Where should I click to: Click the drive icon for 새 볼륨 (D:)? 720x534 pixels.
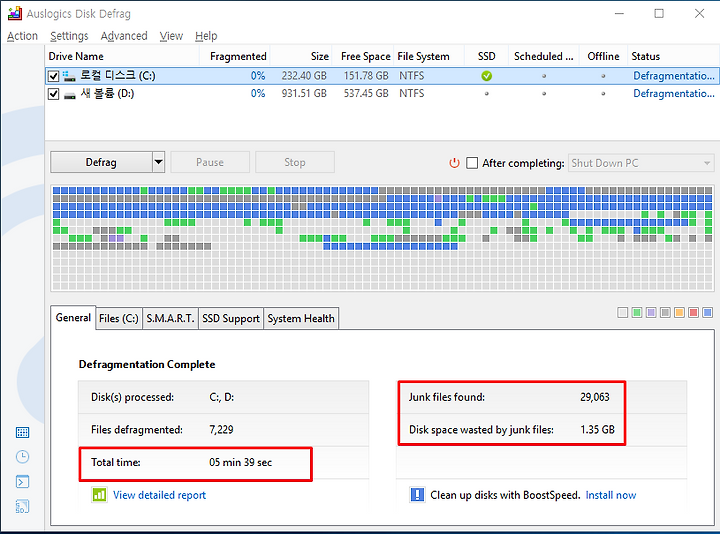[69, 94]
